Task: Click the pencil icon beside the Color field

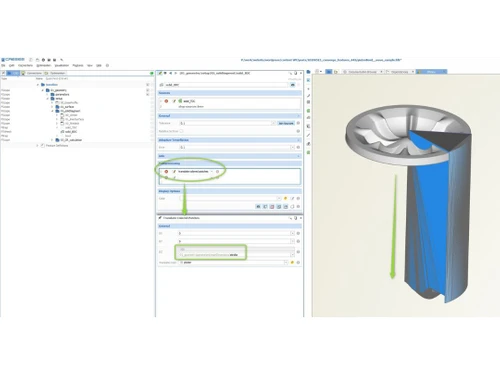Action: (x=292, y=198)
